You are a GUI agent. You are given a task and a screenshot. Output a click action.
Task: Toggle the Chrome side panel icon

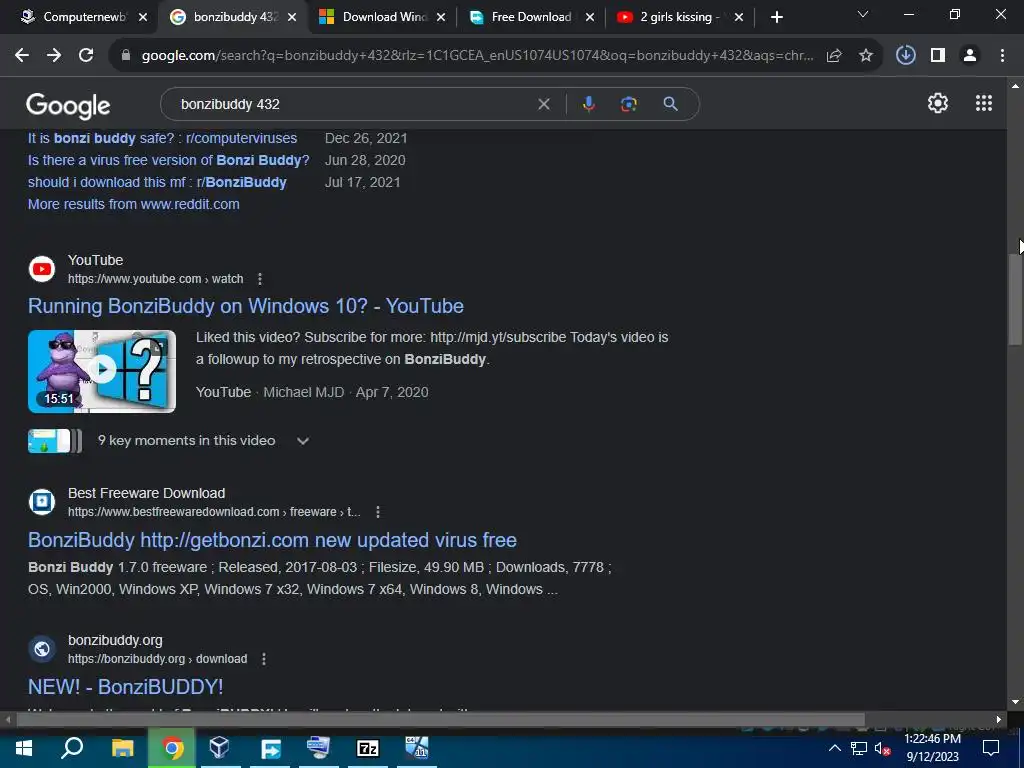[938, 56]
